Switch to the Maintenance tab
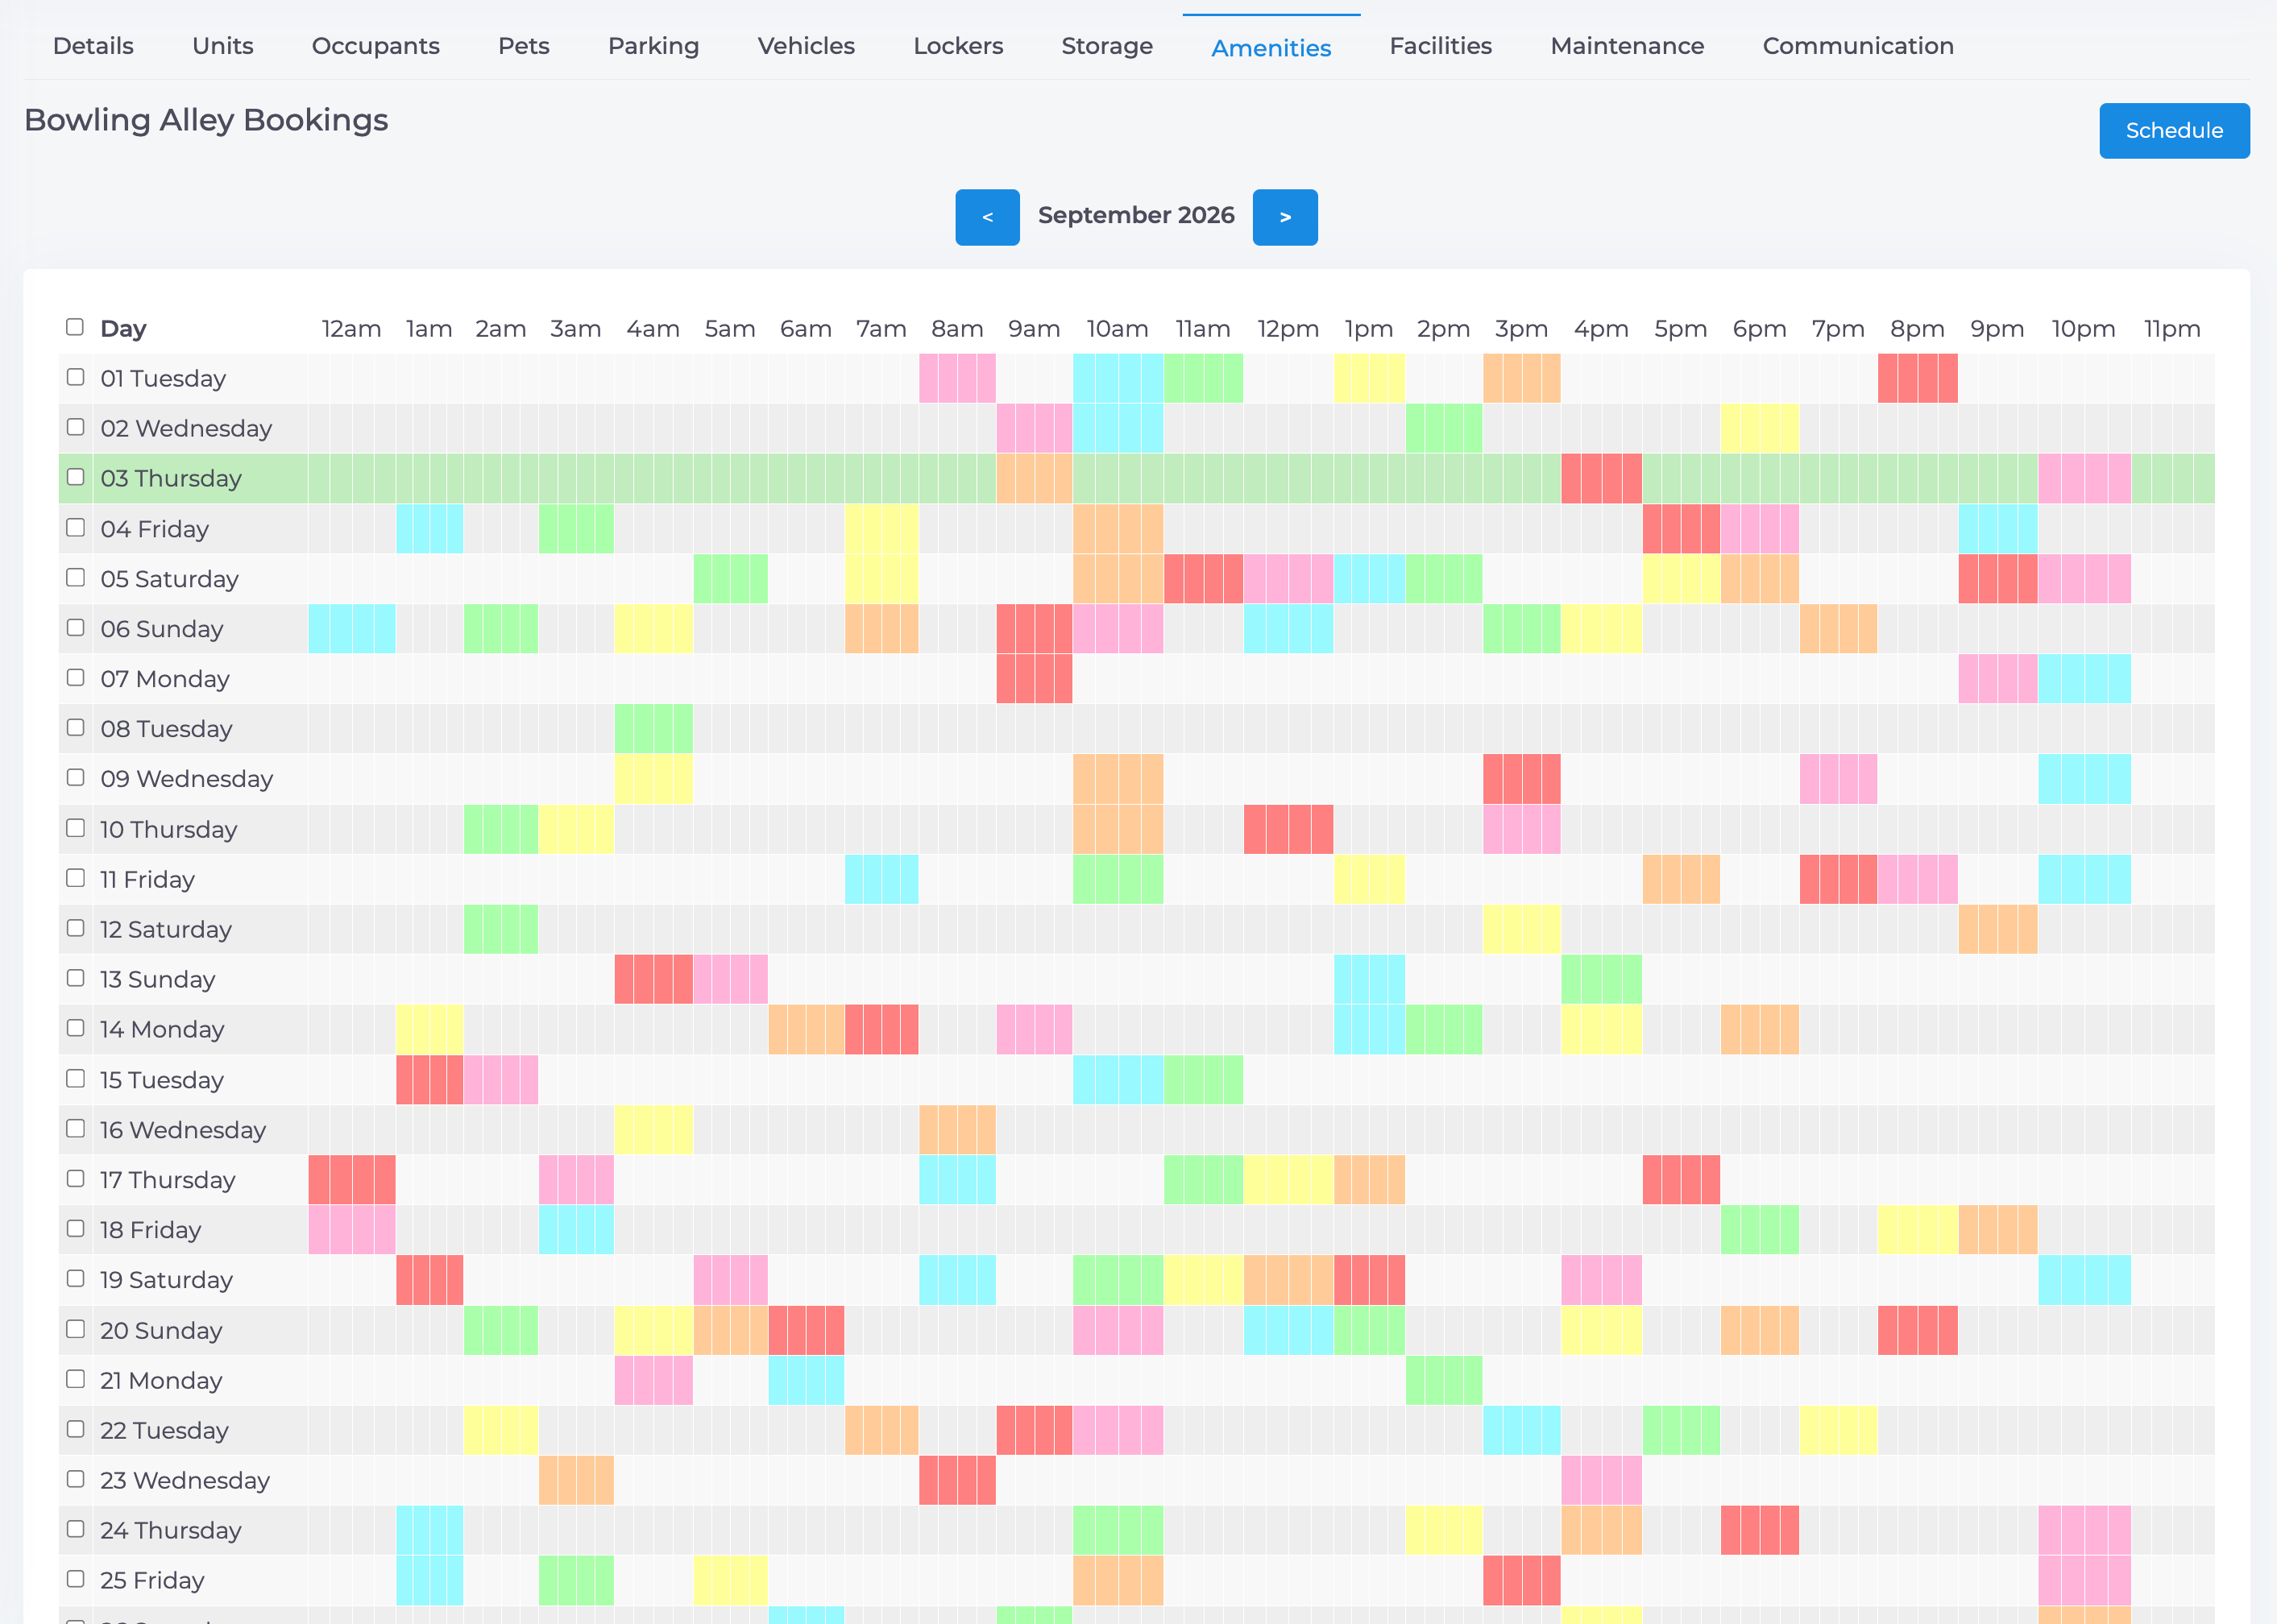Viewport: 2277px width, 1624px height. pyautogui.click(x=1627, y=46)
